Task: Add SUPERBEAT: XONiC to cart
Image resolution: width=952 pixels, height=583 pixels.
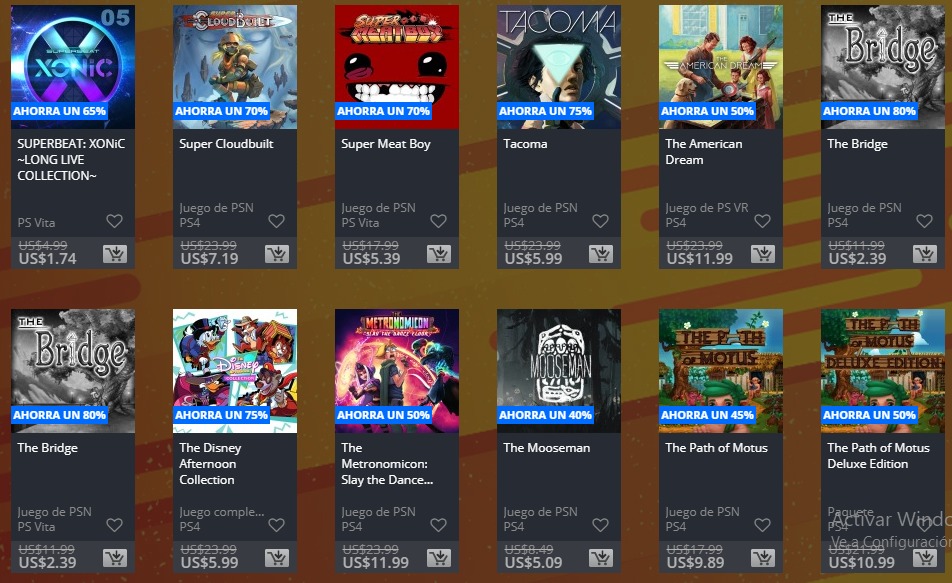Action: (x=115, y=254)
